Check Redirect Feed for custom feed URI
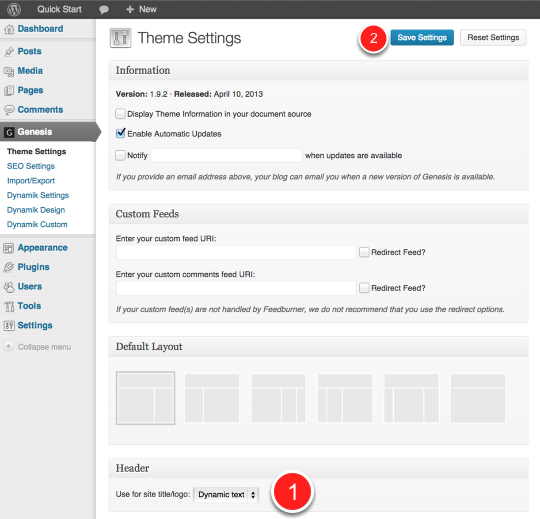540x519 pixels. (364, 252)
